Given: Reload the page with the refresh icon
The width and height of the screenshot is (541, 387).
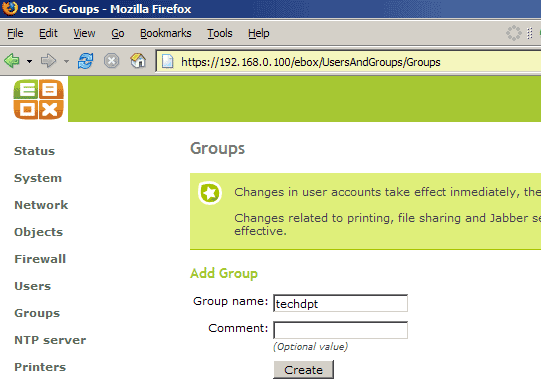Looking at the screenshot, I should (x=85, y=61).
